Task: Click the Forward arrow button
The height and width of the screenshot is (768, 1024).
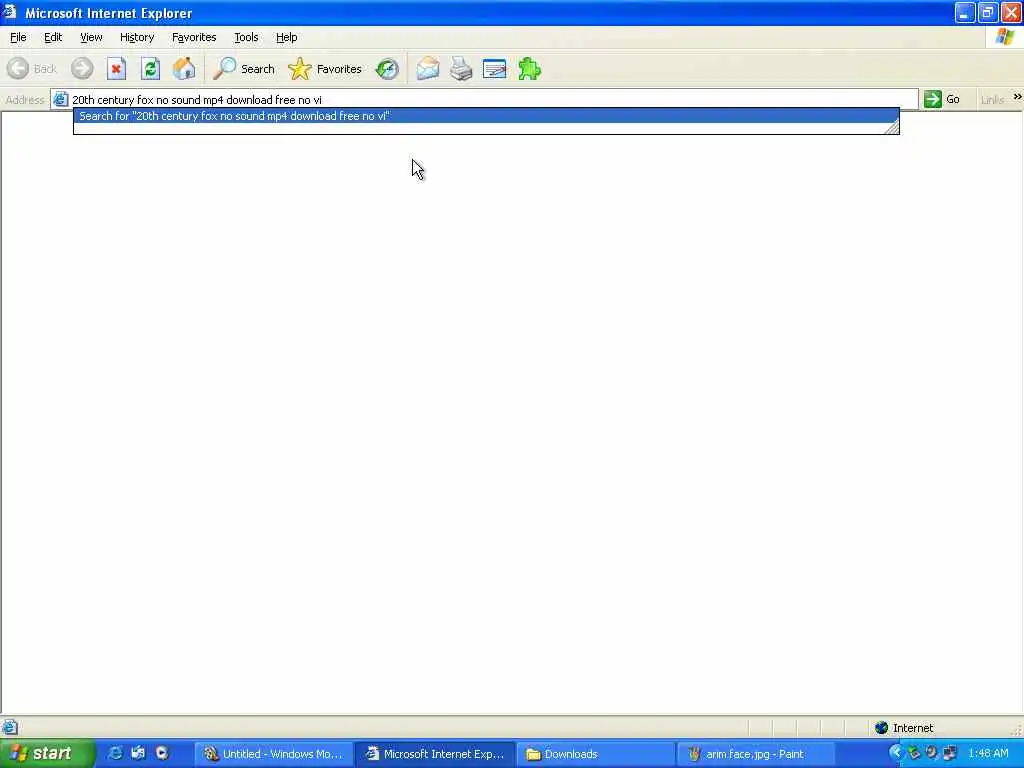Action: (82, 69)
